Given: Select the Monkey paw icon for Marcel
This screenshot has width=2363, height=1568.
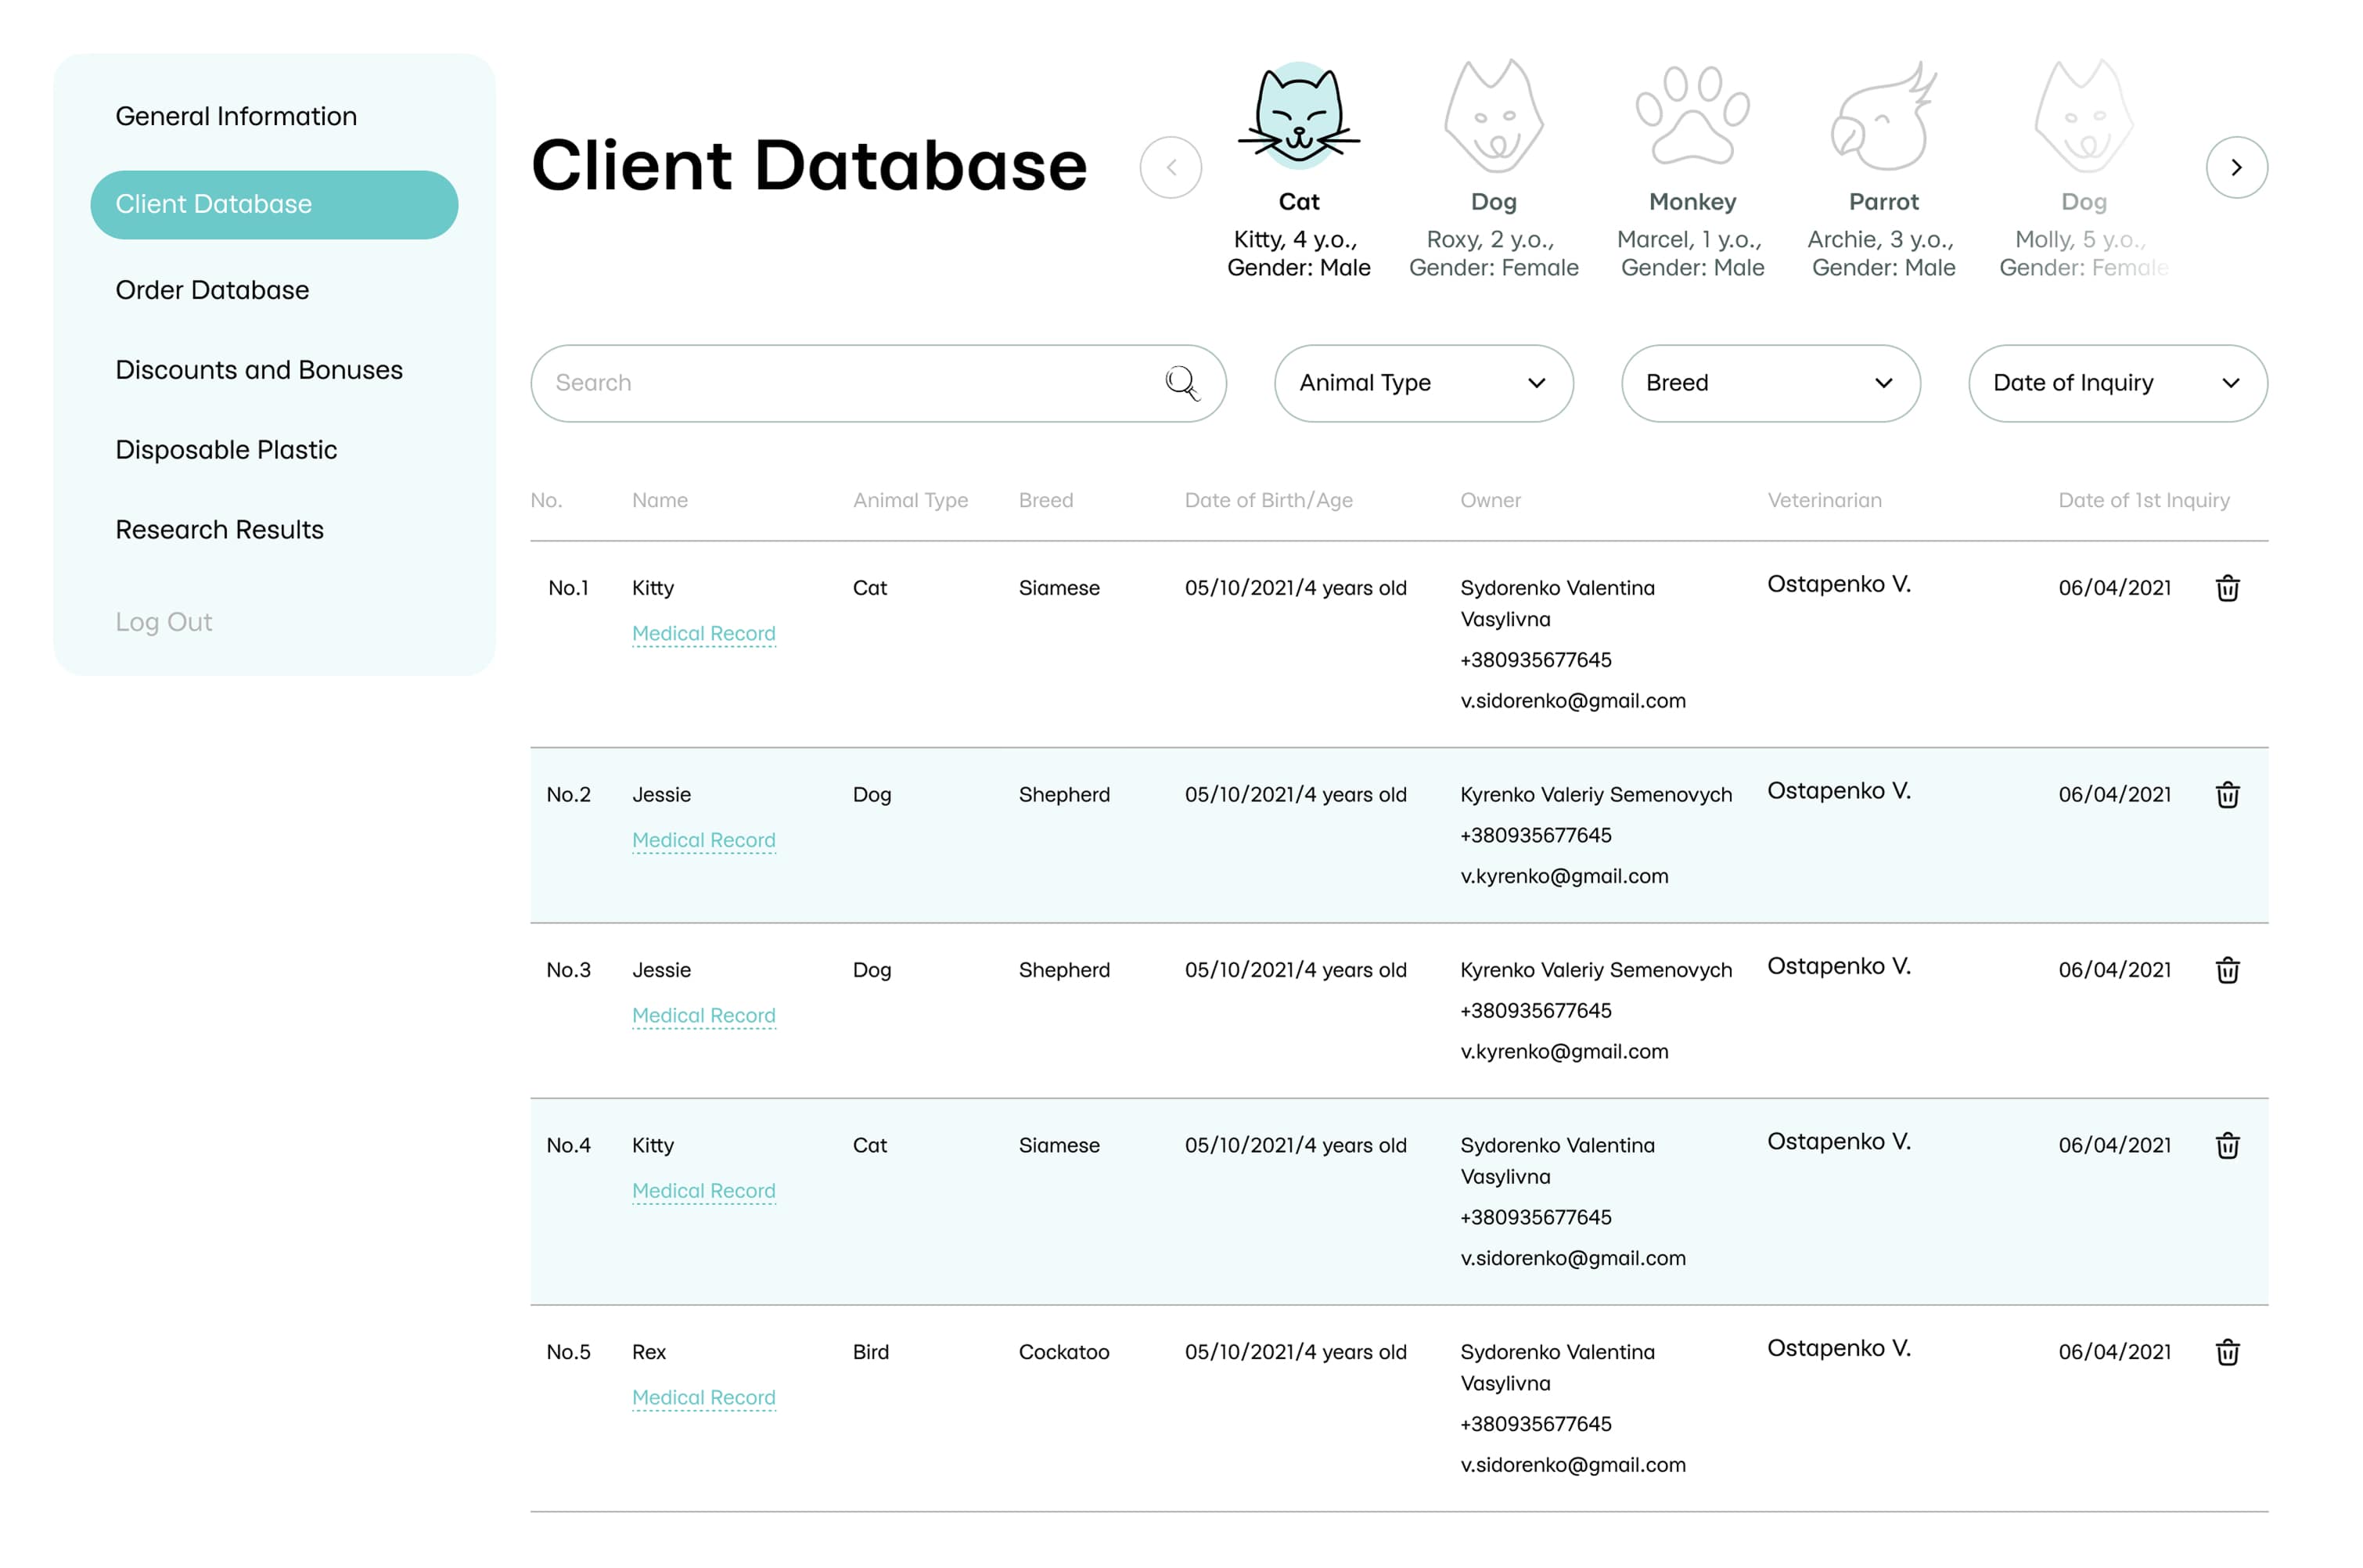Looking at the screenshot, I should [x=1692, y=116].
